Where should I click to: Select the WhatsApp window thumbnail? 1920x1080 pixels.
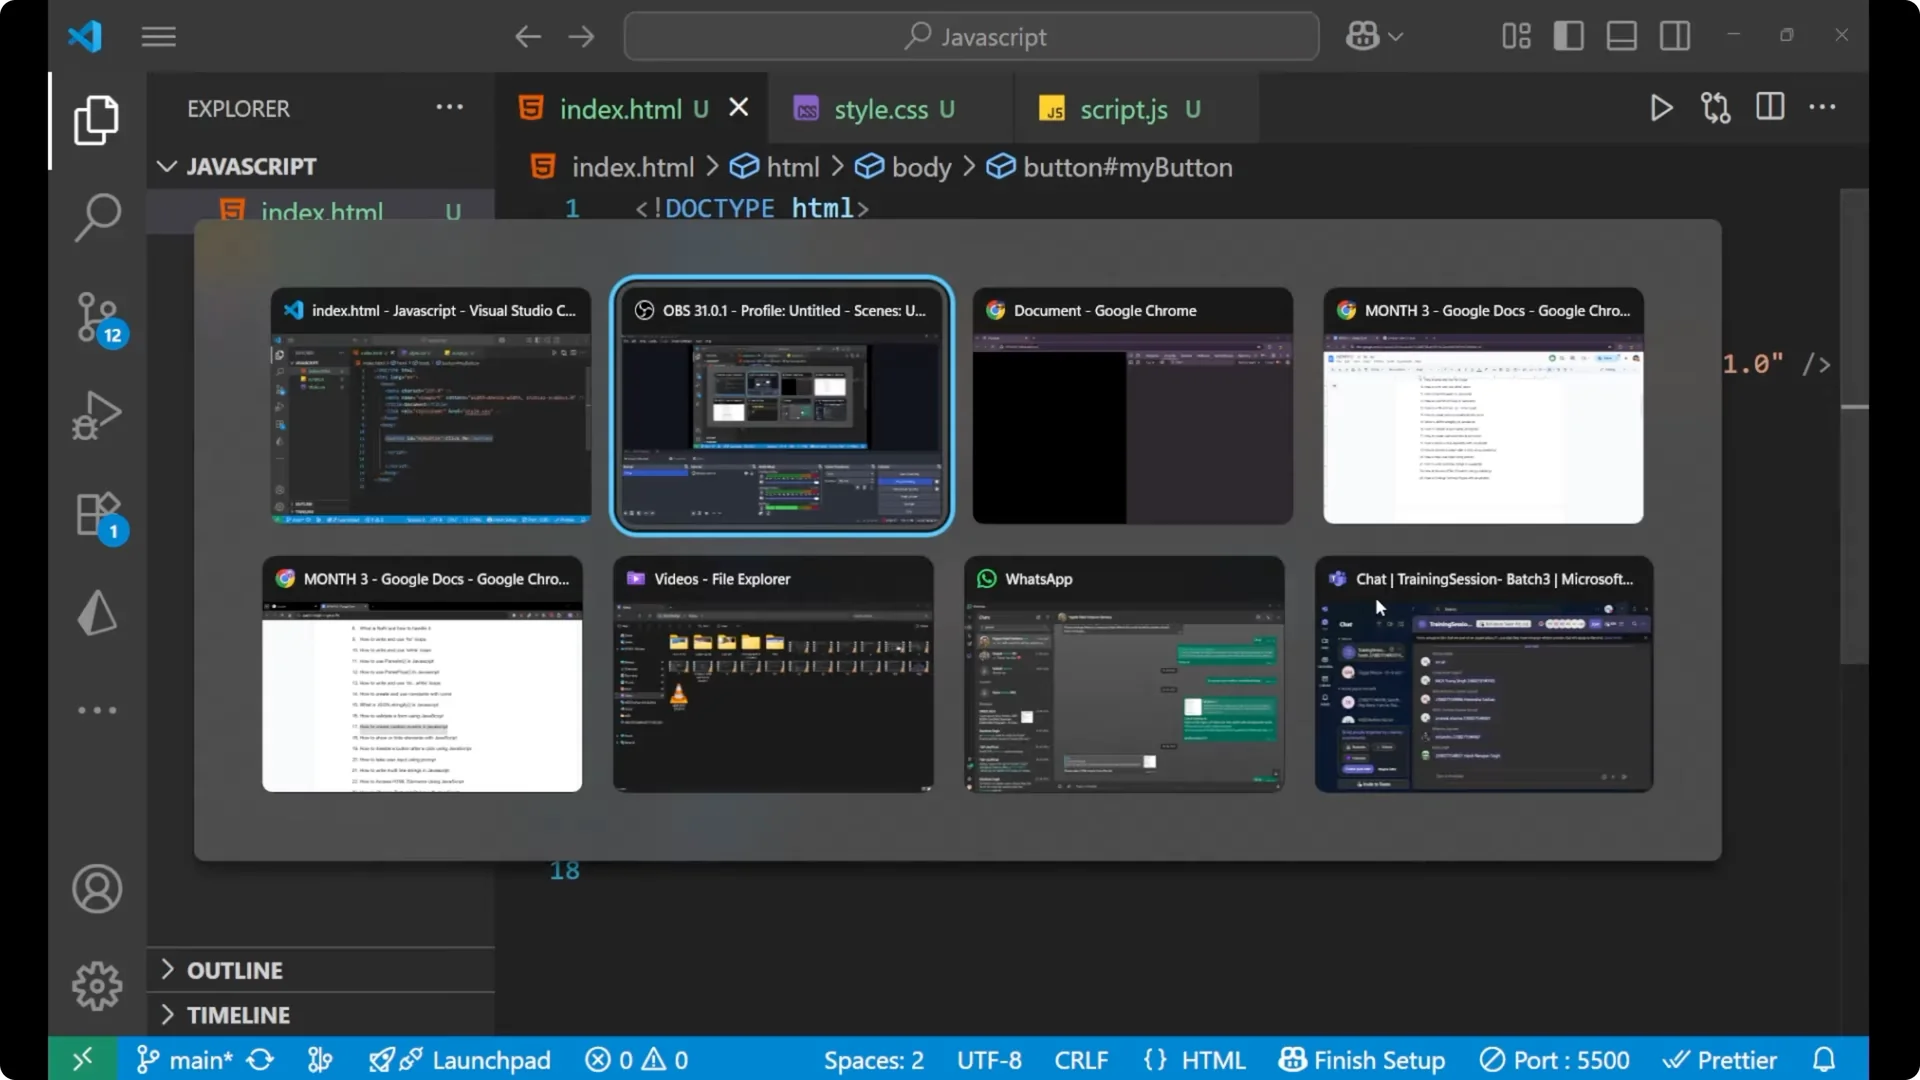1124,675
